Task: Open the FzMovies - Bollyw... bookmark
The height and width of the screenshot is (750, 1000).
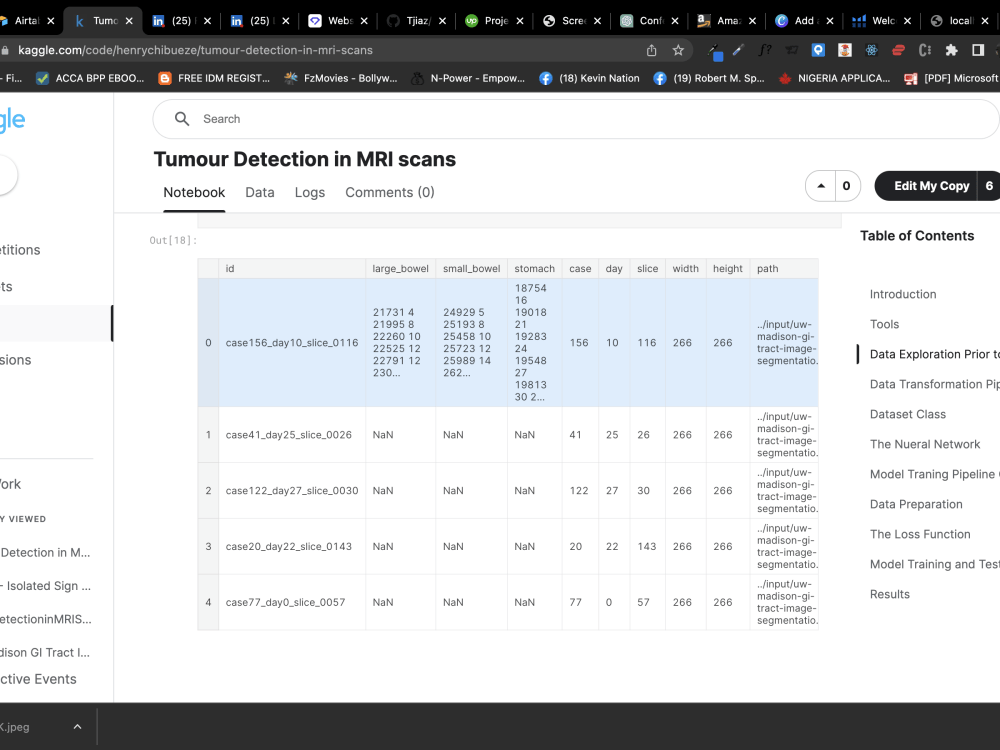Action: coord(341,78)
